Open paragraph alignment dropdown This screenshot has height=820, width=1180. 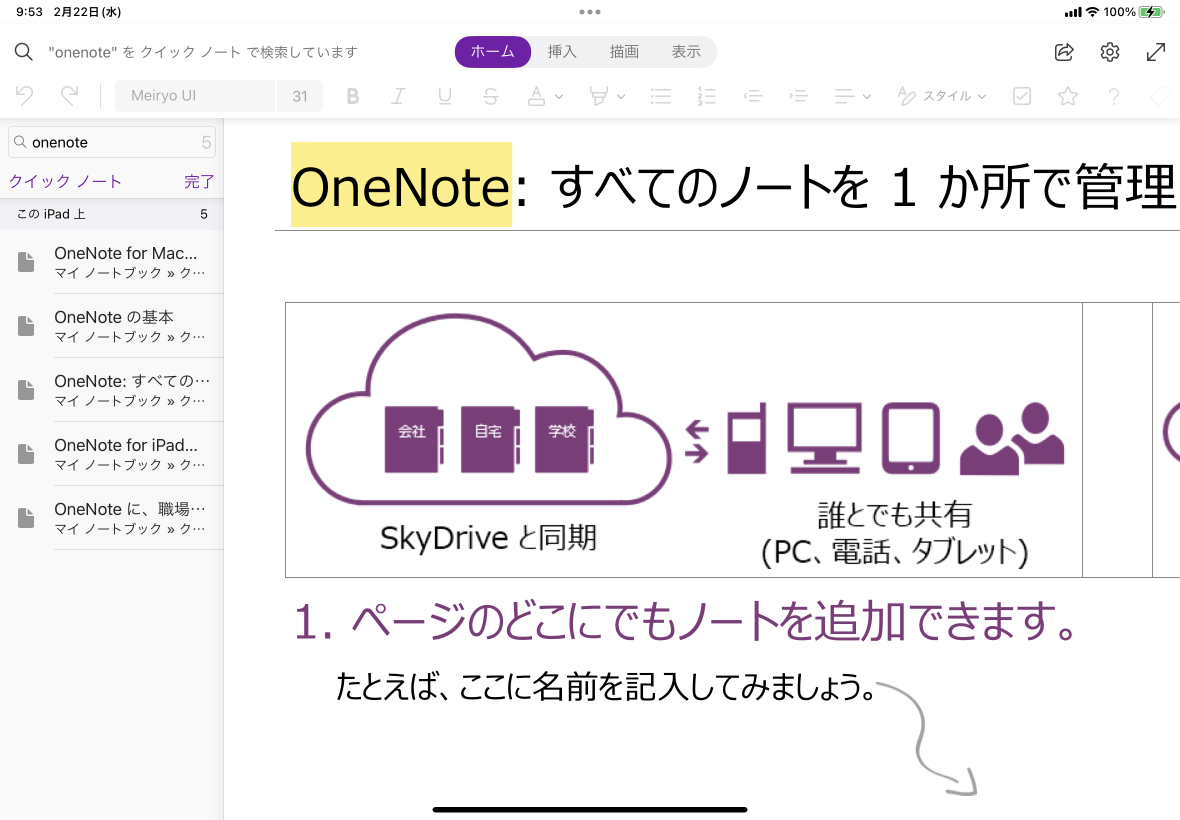tap(852, 96)
